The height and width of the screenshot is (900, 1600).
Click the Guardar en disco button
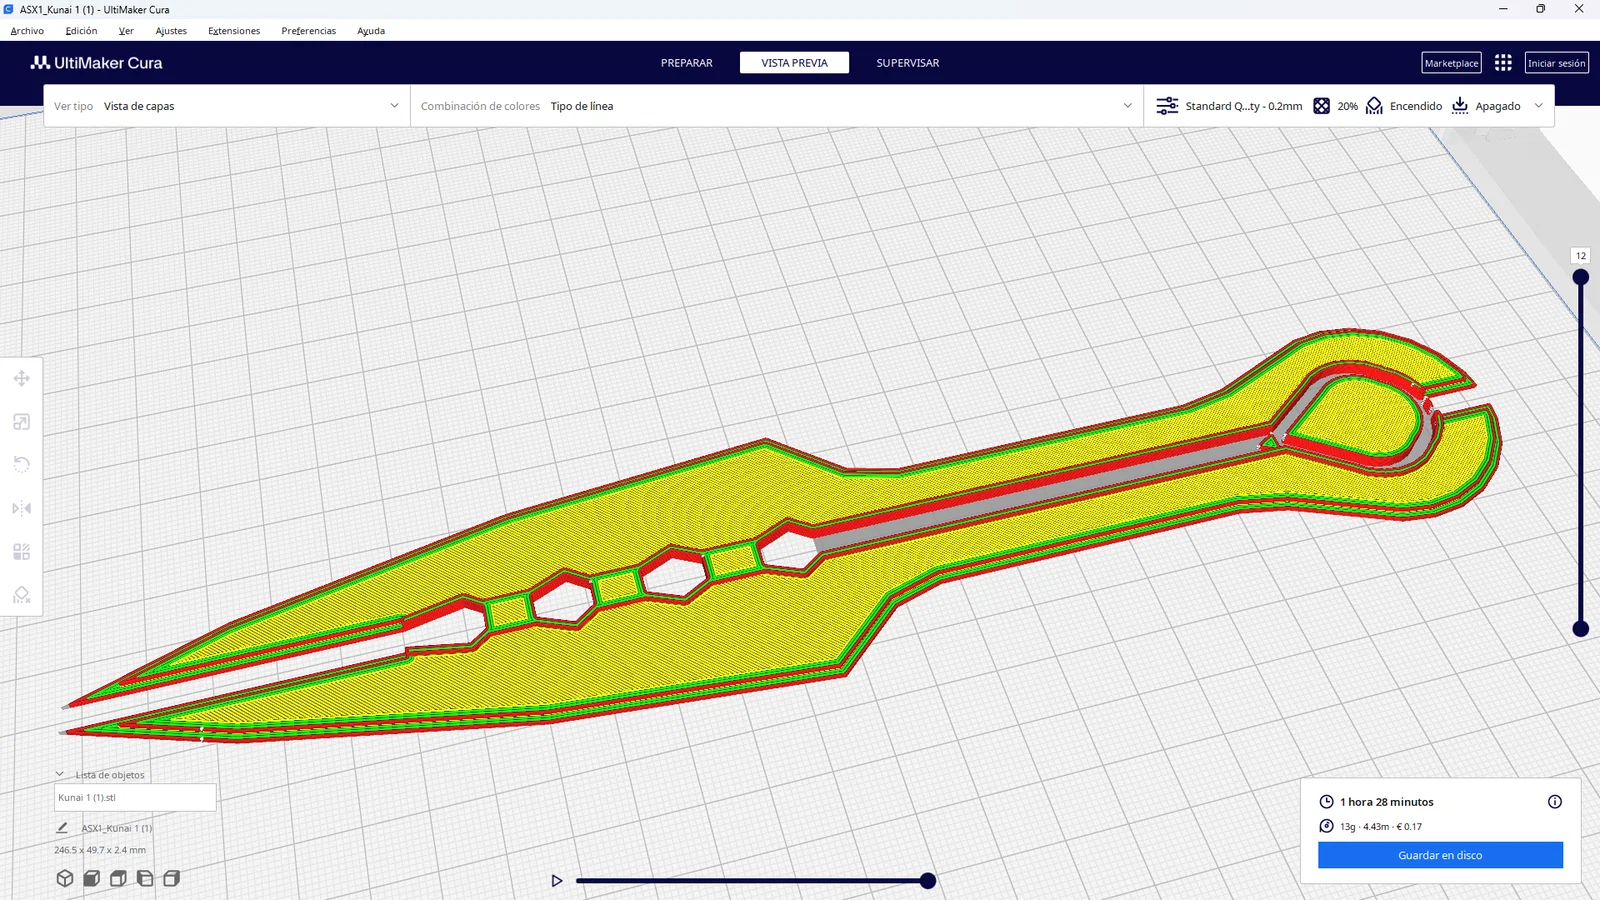[x=1440, y=855]
